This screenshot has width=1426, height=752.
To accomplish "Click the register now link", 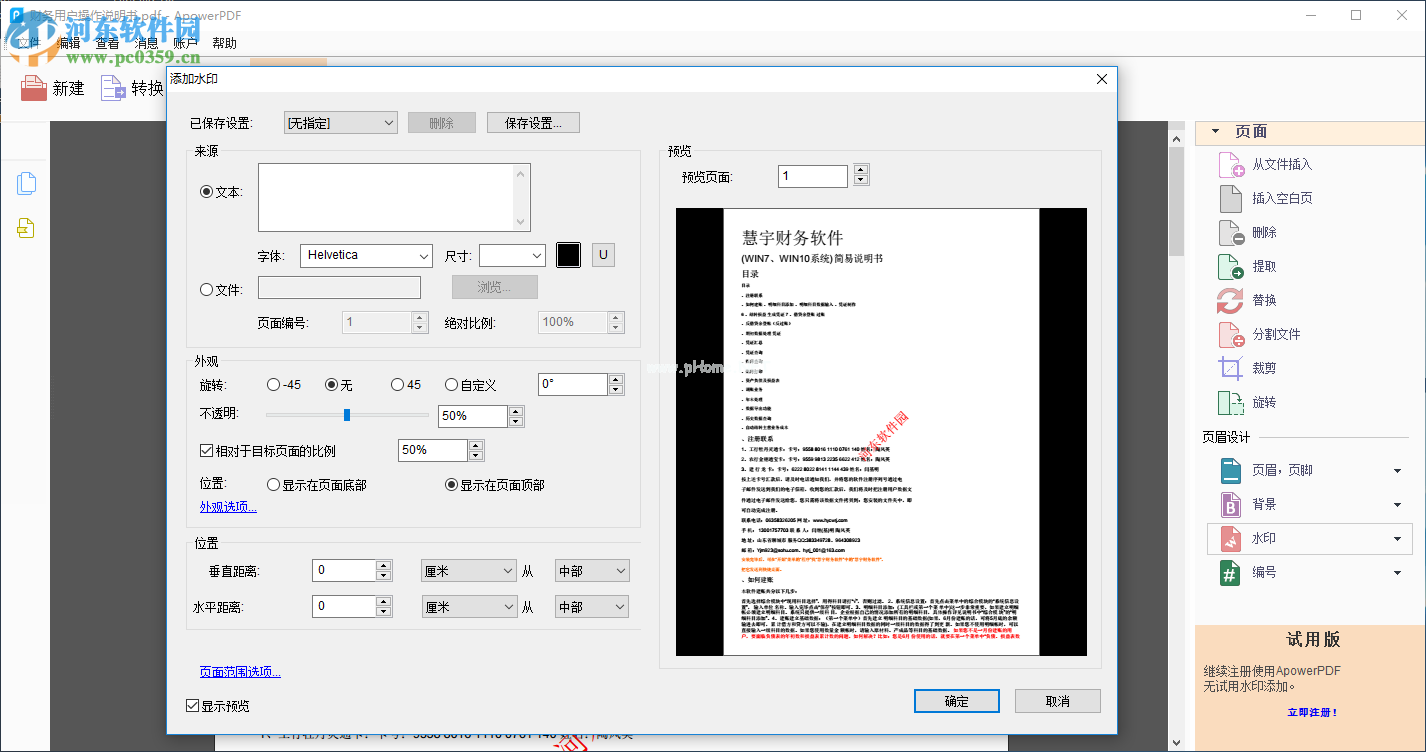I will click(1312, 712).
